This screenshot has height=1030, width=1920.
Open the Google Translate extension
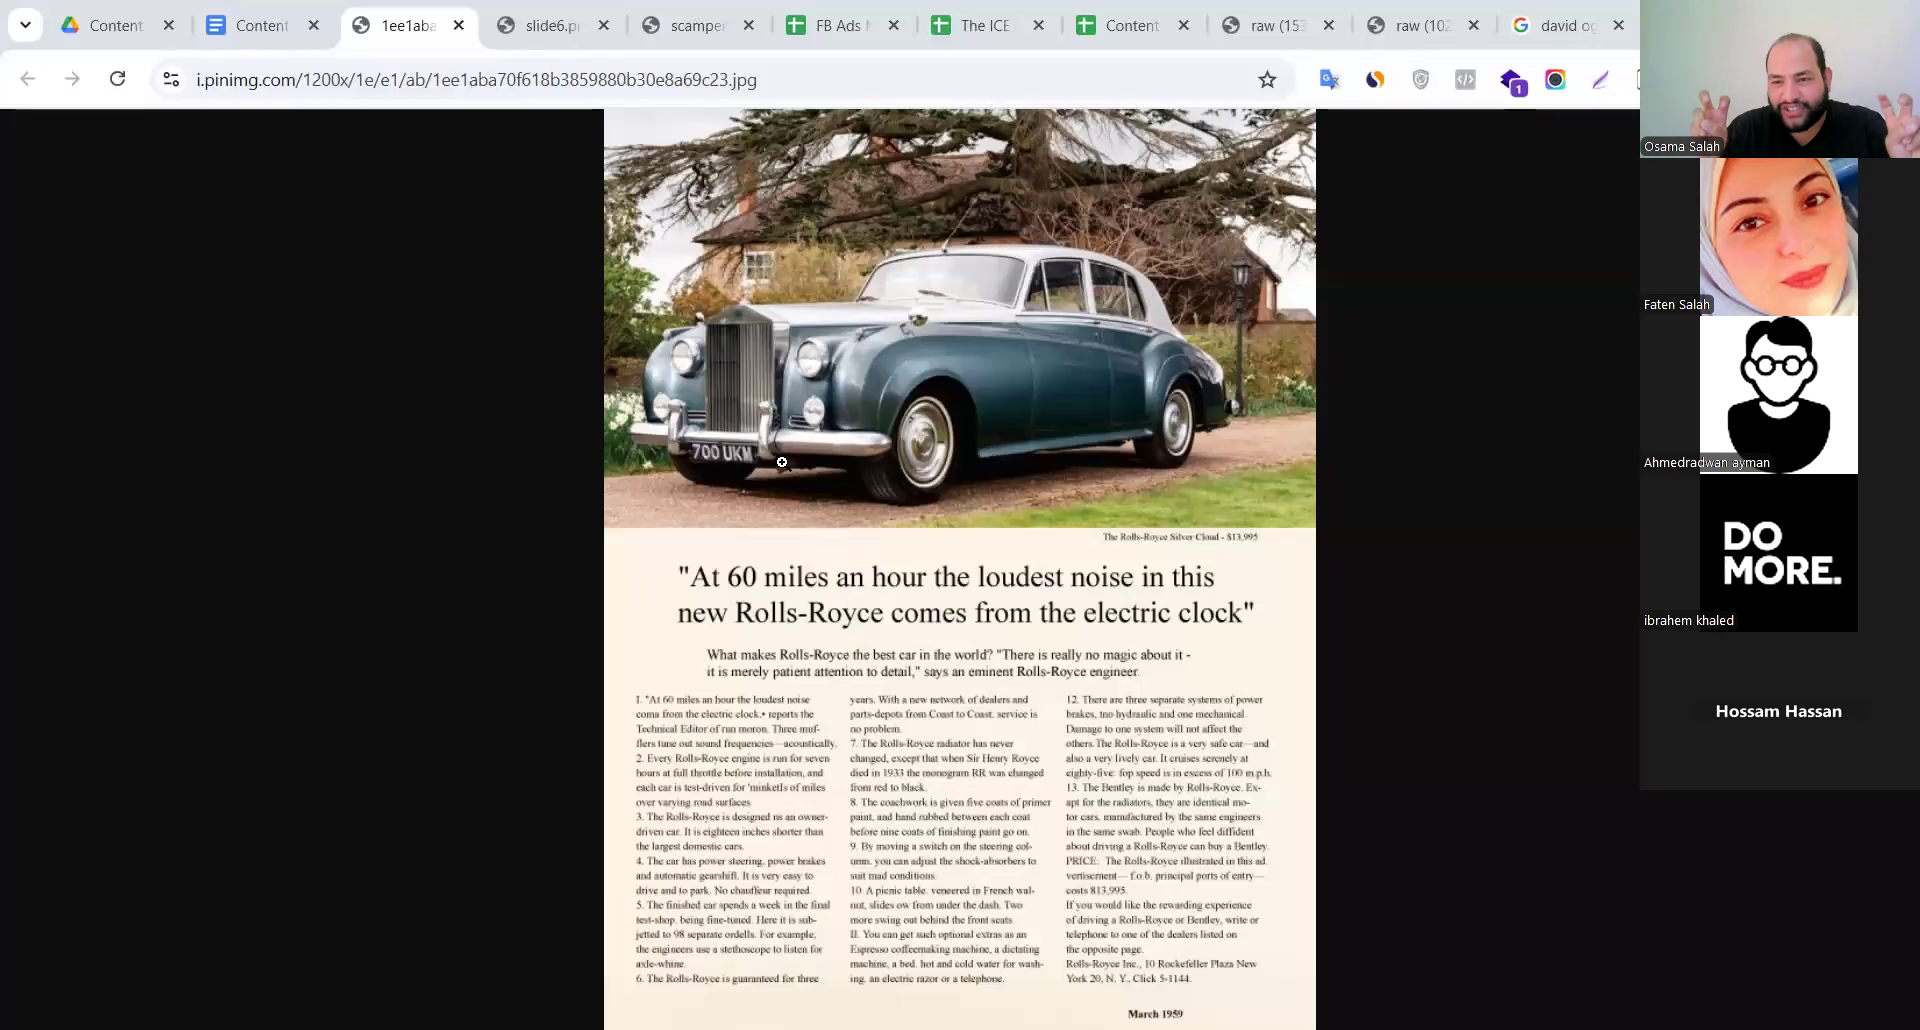(1329, 79)
